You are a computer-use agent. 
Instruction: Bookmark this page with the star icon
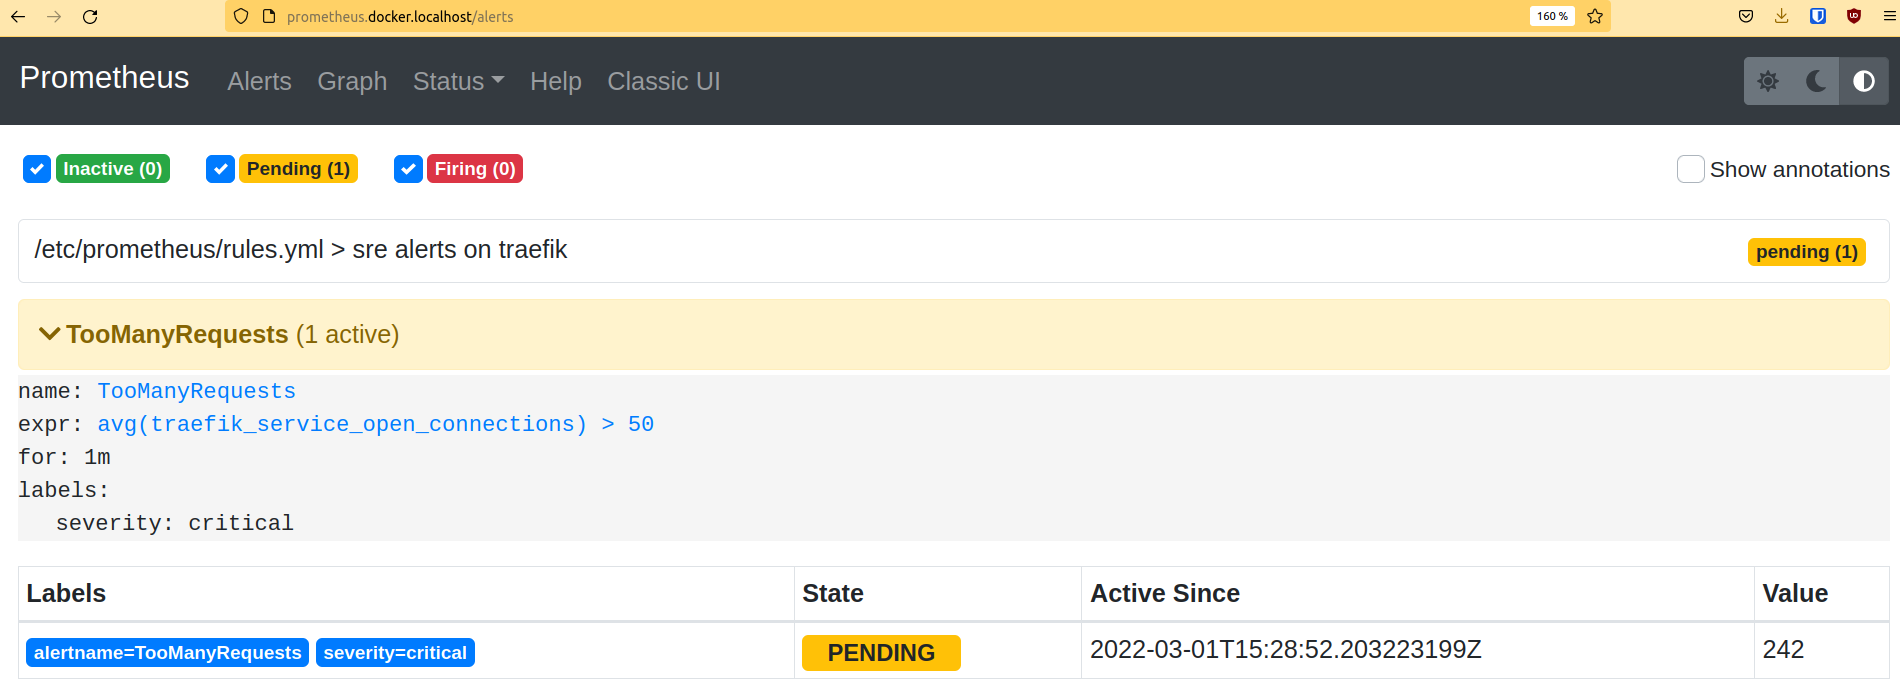(x=1595, y=16)
